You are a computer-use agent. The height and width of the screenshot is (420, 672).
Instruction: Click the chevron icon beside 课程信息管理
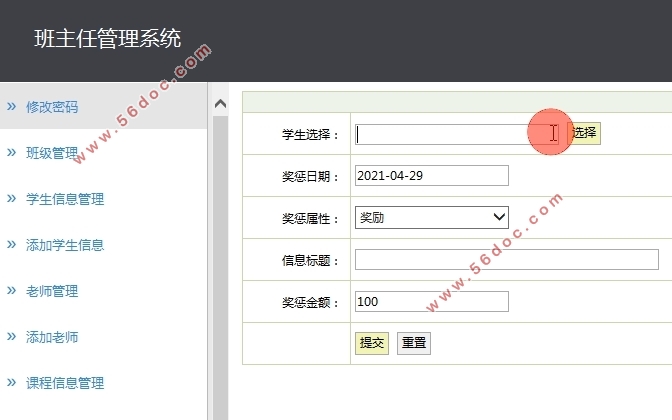click(x=11, y=382)
